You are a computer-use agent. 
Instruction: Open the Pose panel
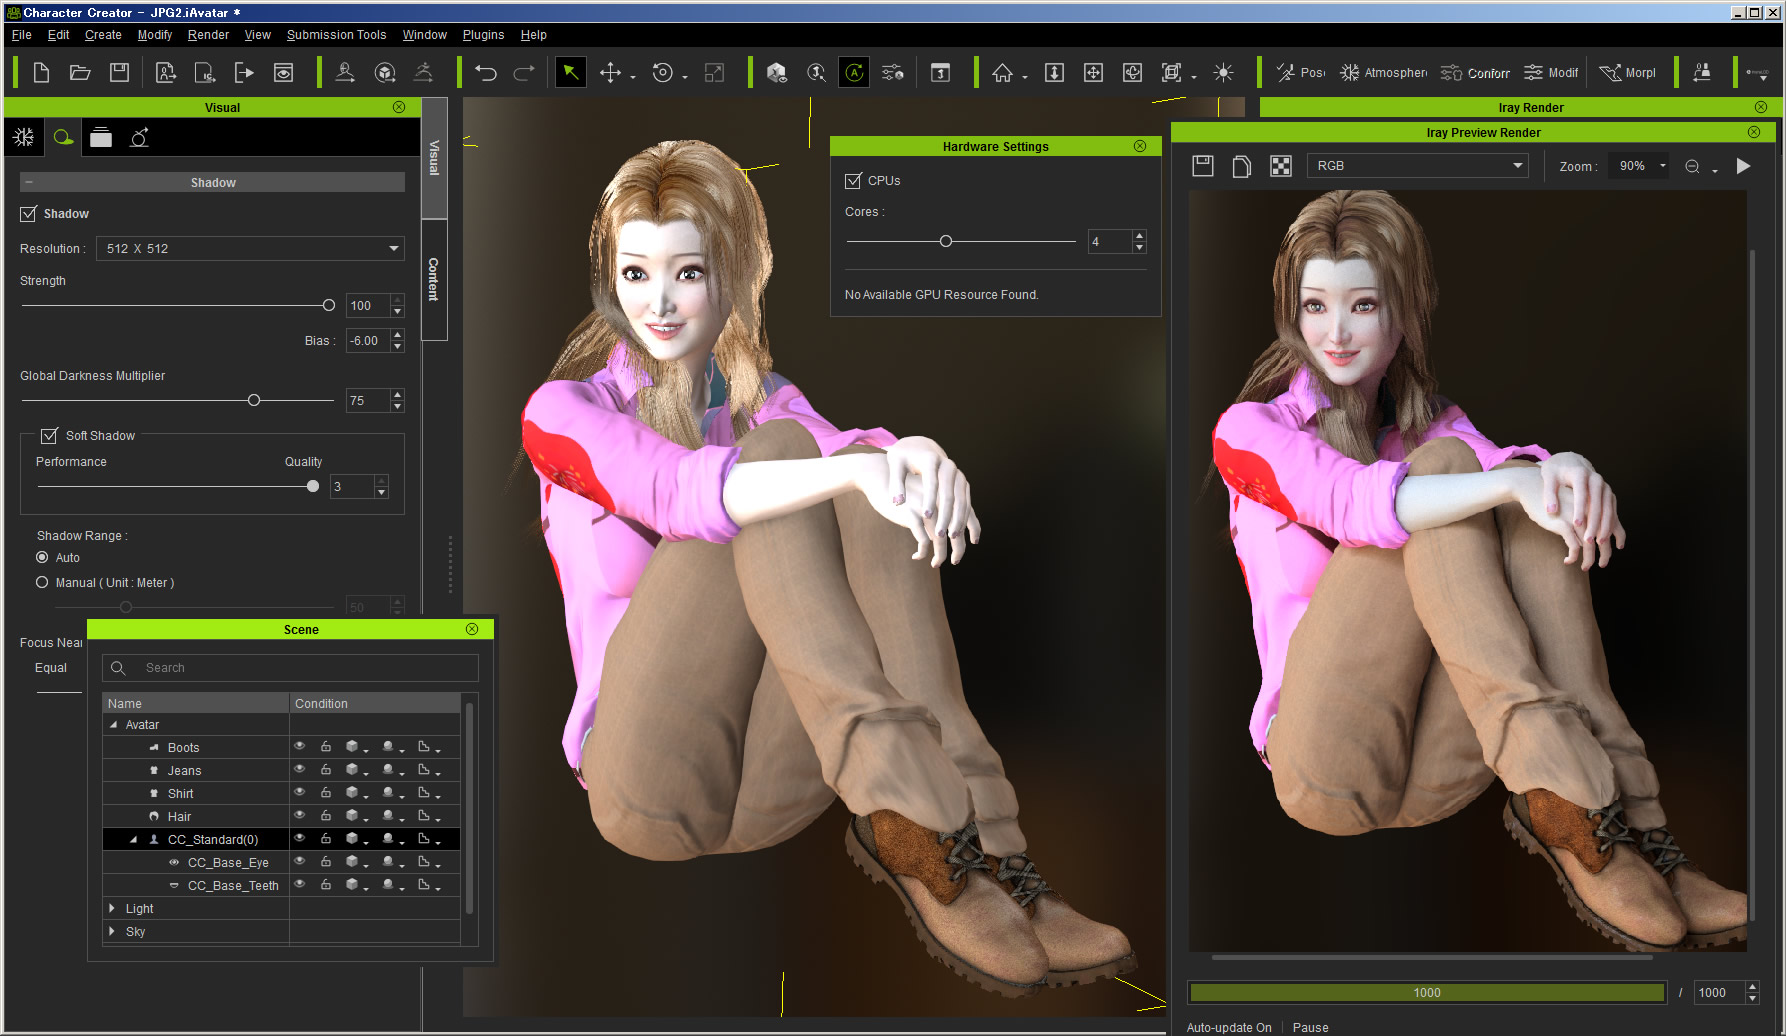tap(1300, 73)
